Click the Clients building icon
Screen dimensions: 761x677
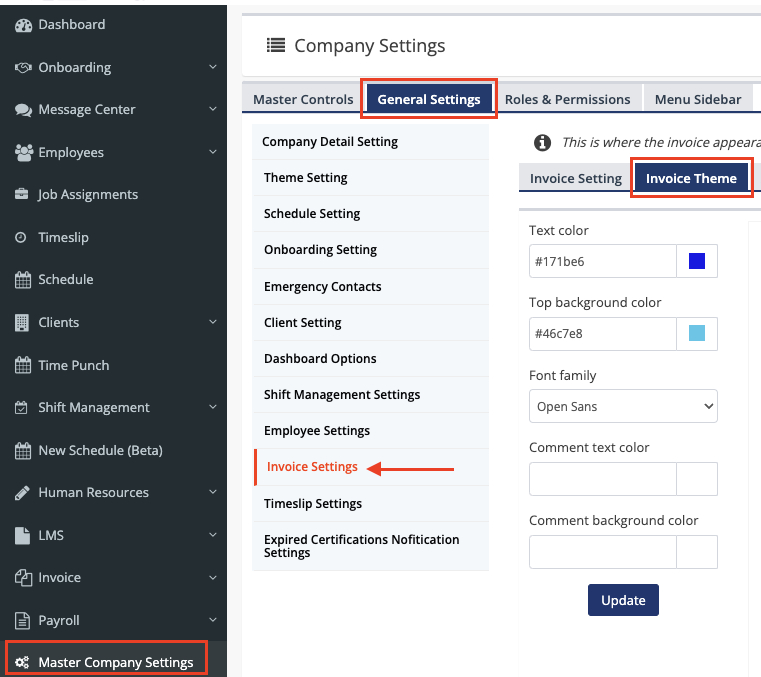[22, 323]
